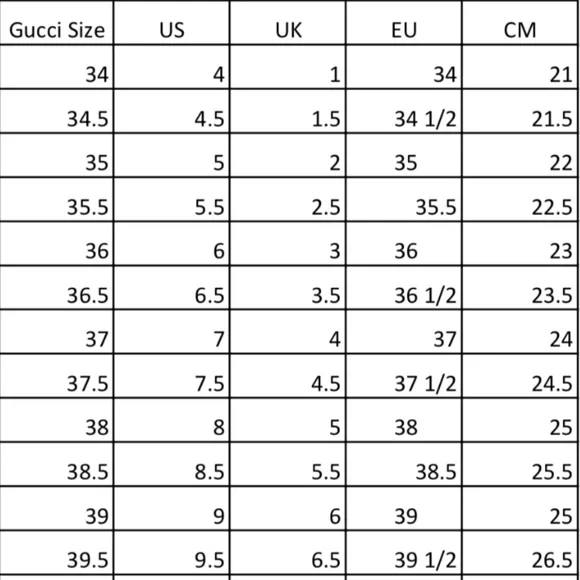Click the US cell with value 7.5
The image size is (580, 580).
click(x=172, y=376)
